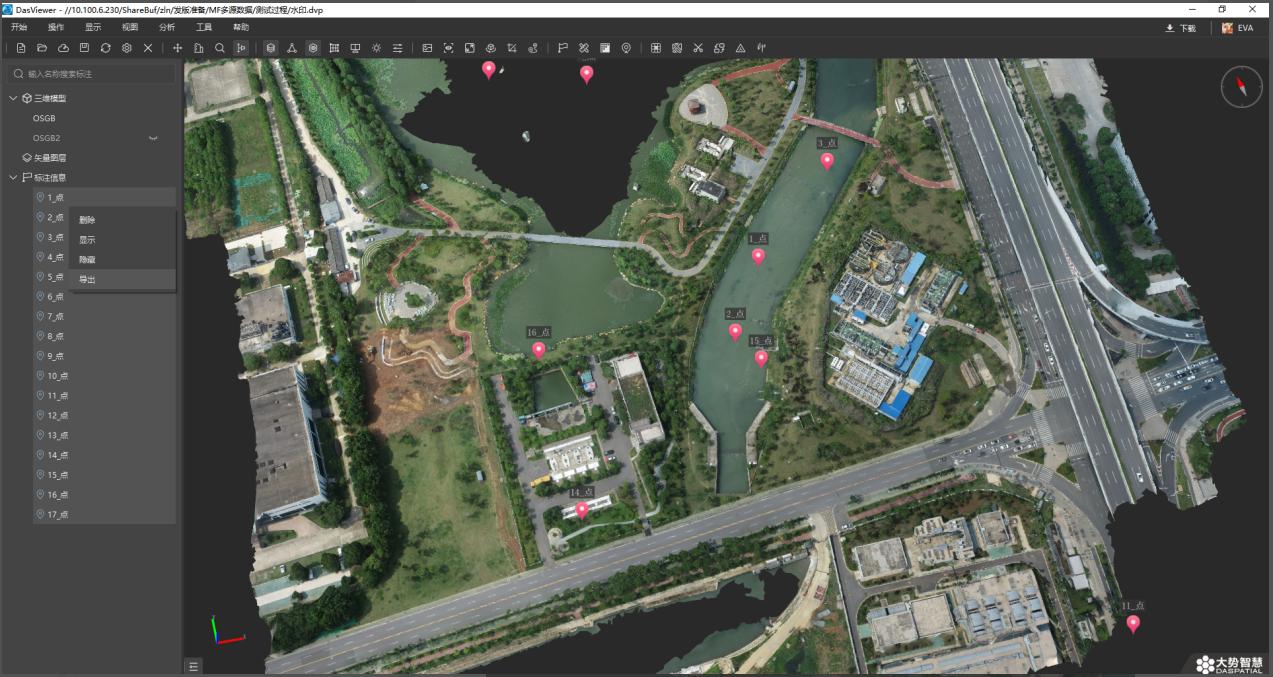Screen dimensions: 1273x677
Task: Select the four-way pan arrows tool
Action: pyautogui.click(x=178, y=48)
